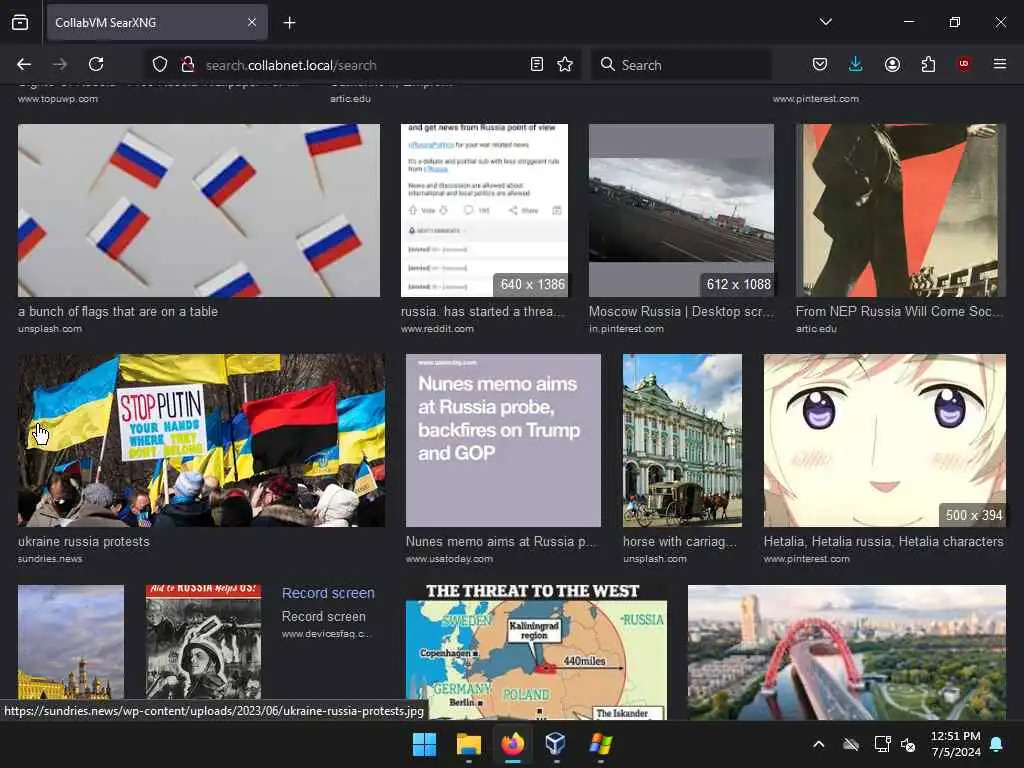The image size is (1024, 768).
Task: Click the www.topuwp.com source text
Action: point(57,99)
